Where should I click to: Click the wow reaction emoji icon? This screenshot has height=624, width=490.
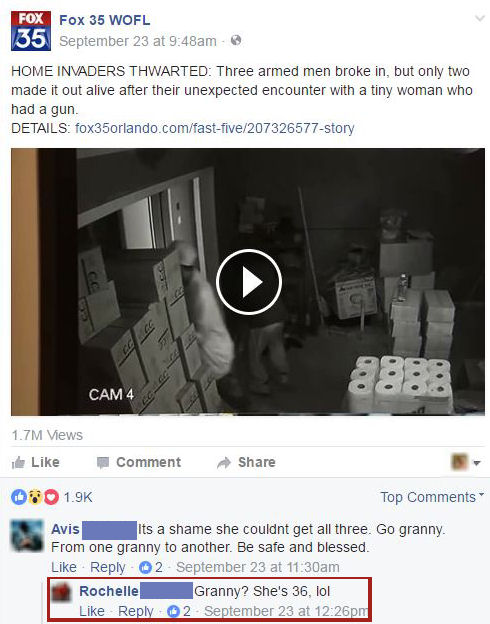coord(35,497)
